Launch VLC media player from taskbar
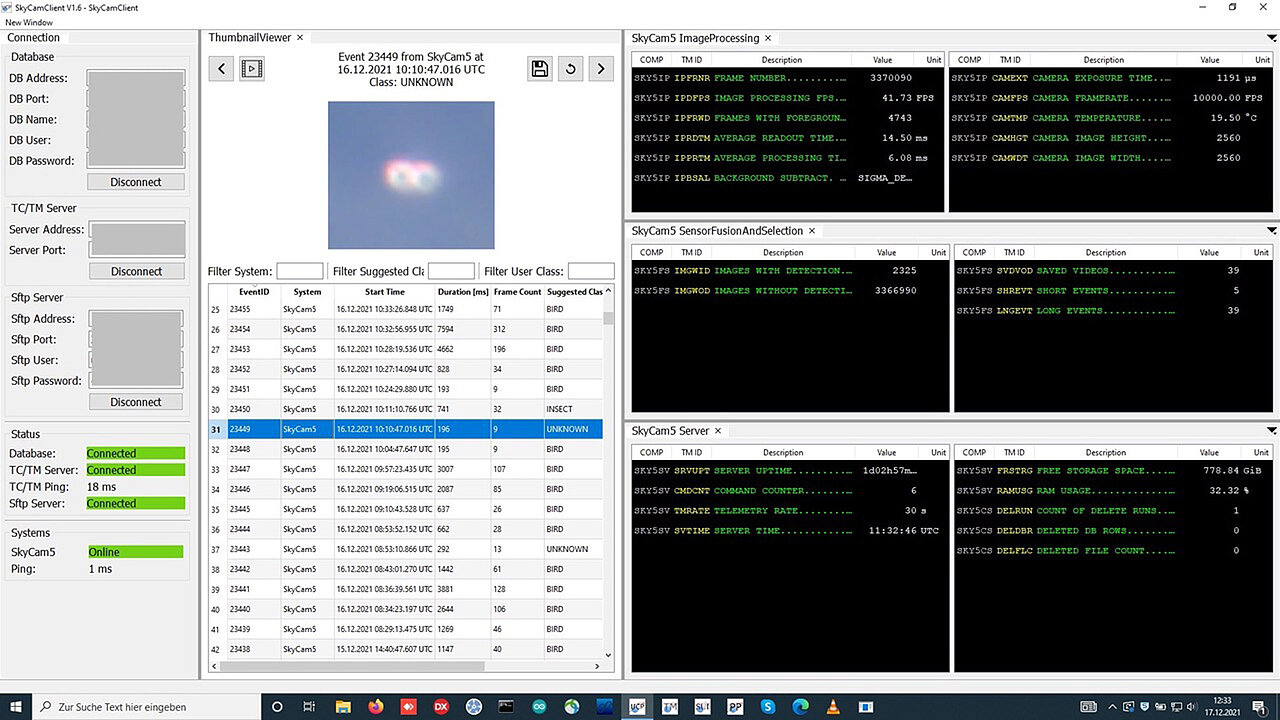Viewport: 1280px width, 720px height. coord(833,707)
